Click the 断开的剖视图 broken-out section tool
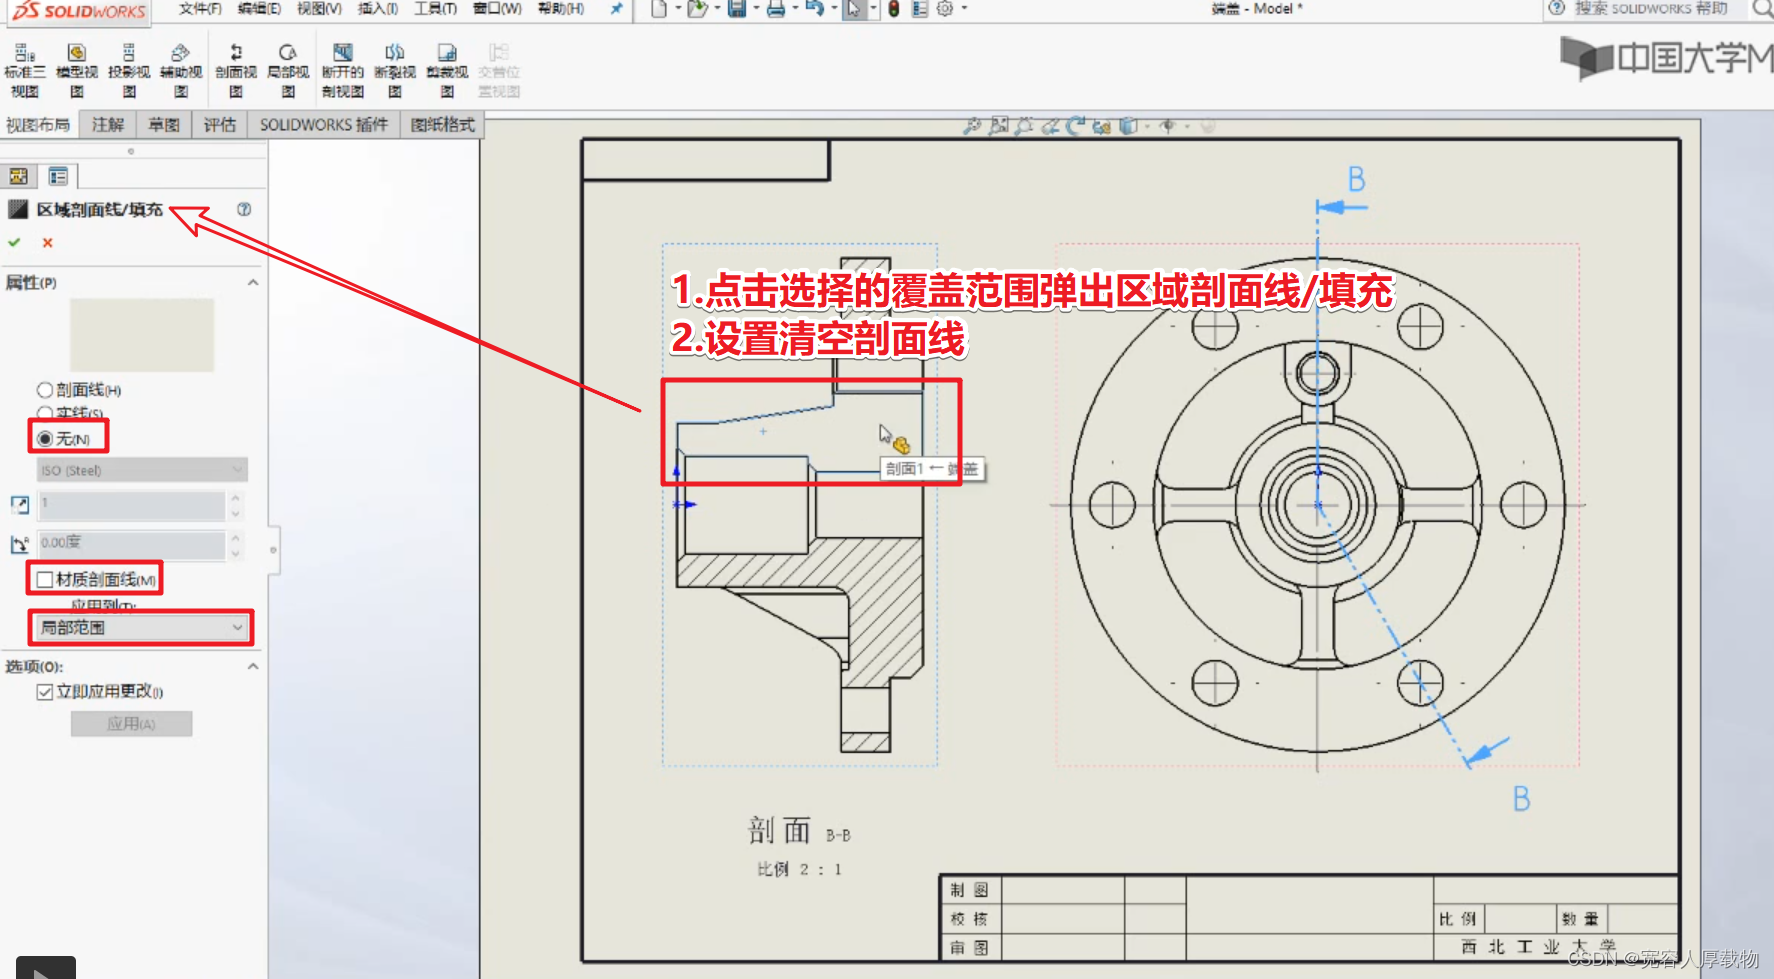Image resolution: width=1774 pixels, height=979 pixels. 343,70
